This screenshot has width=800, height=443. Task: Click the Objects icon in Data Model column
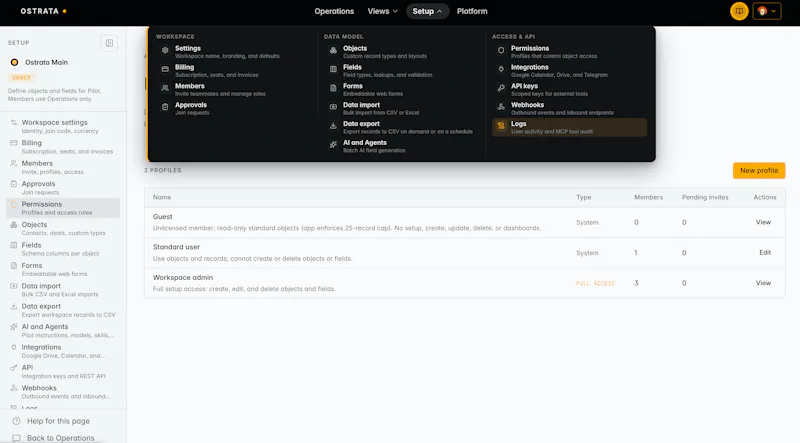(x=333, y=50)
